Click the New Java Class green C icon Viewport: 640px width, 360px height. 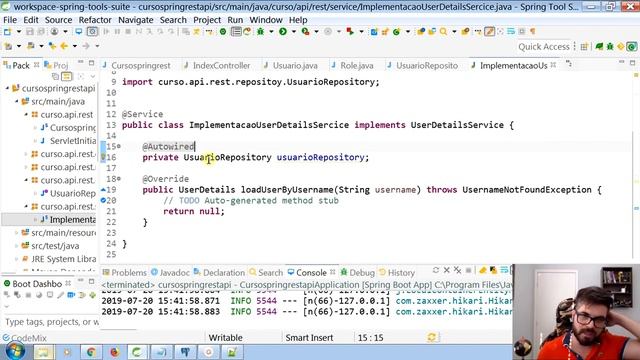point(396,31)
